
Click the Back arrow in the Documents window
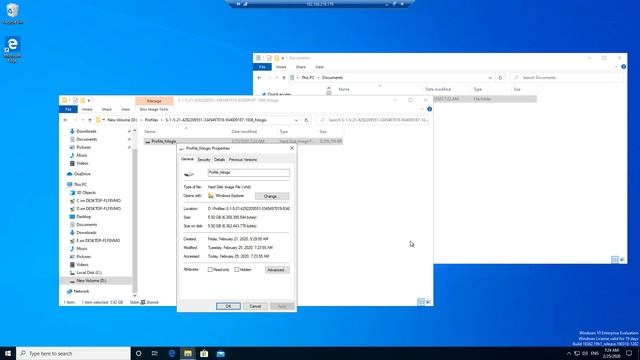(260, 78)
